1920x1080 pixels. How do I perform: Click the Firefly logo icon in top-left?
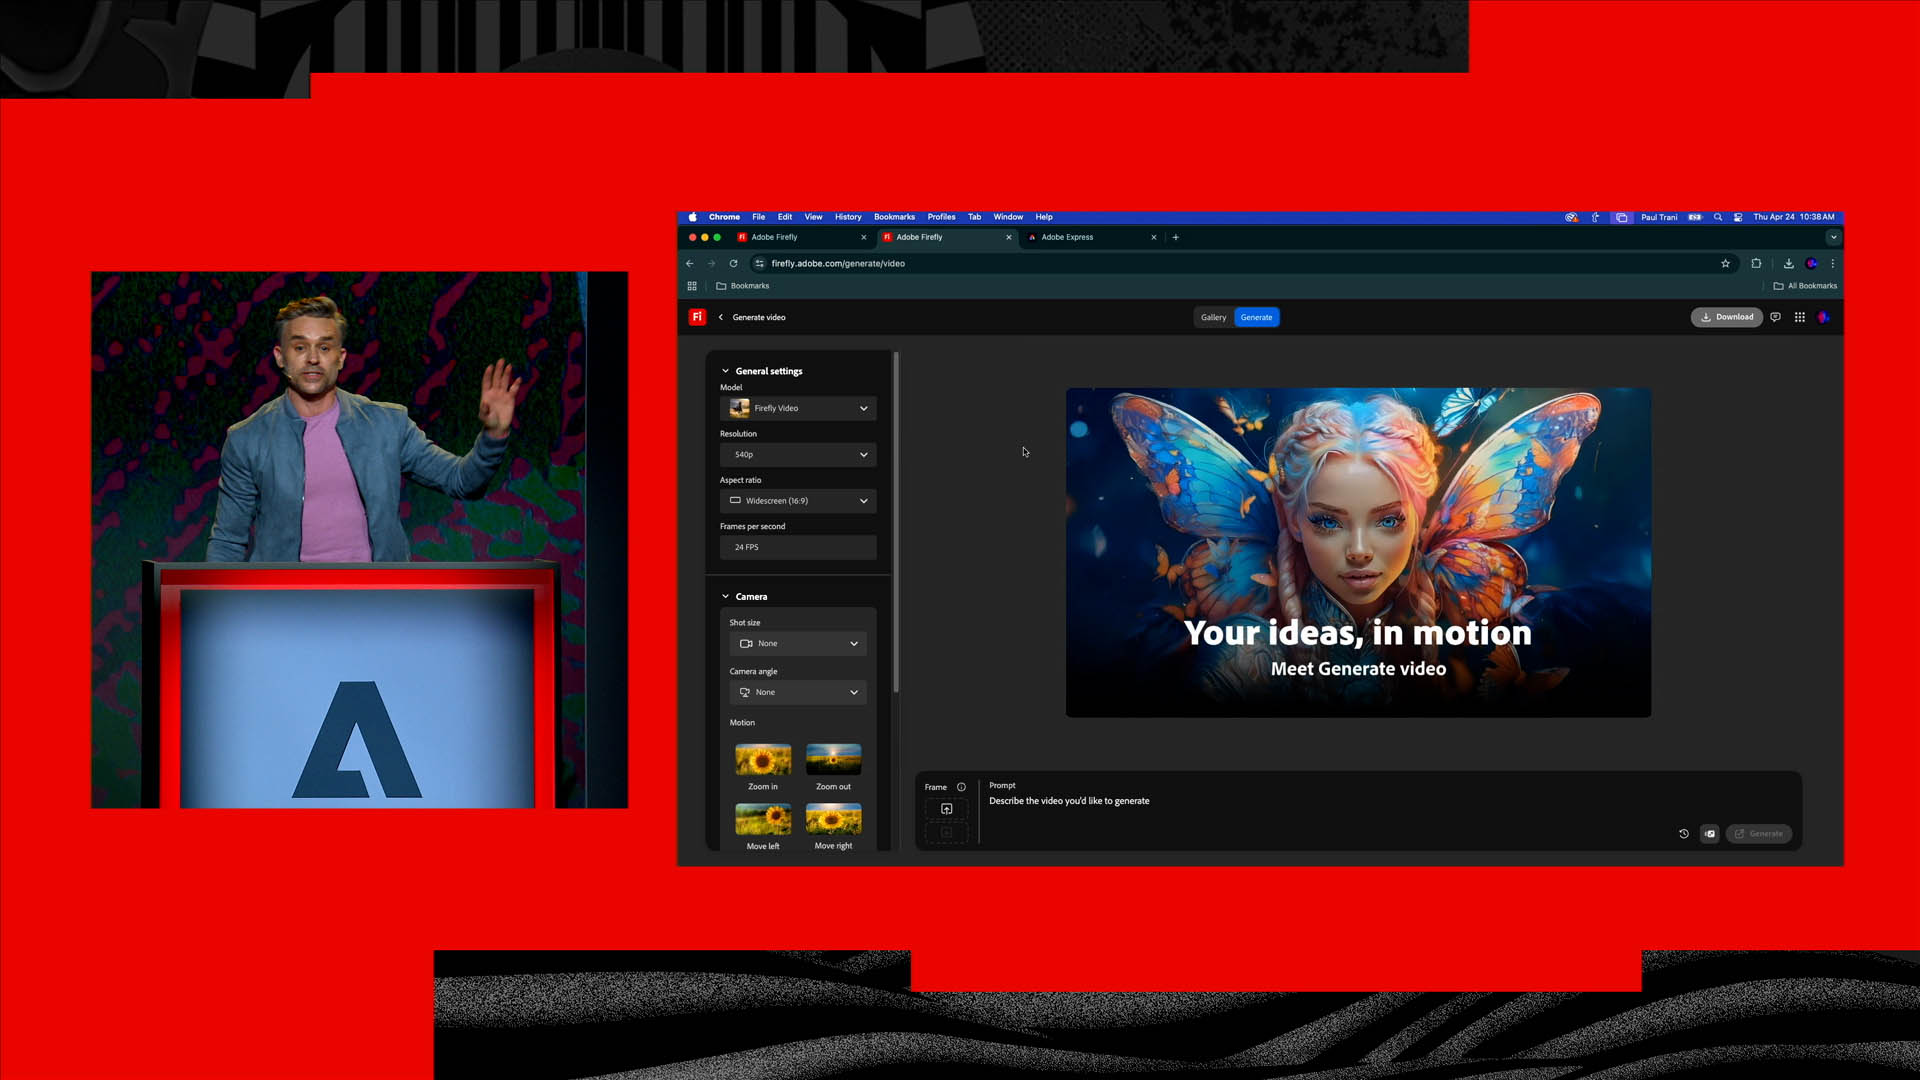pos(697,317)
